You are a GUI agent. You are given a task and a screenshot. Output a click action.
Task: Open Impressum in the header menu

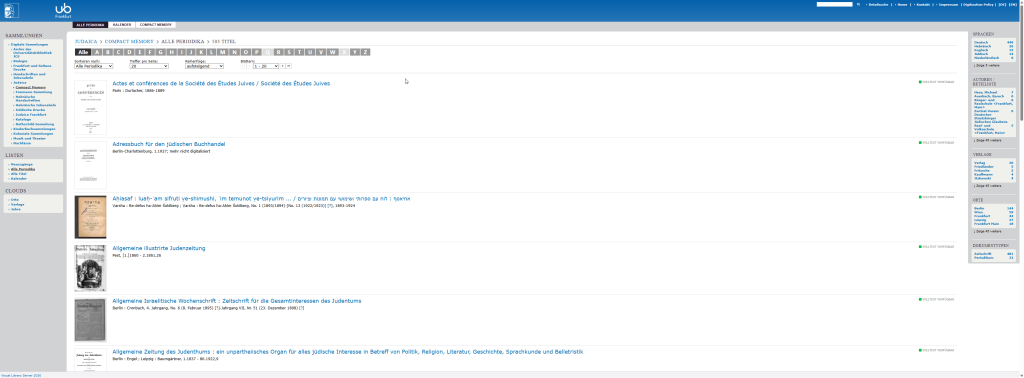pyautogui.click(x=948, y=5)
